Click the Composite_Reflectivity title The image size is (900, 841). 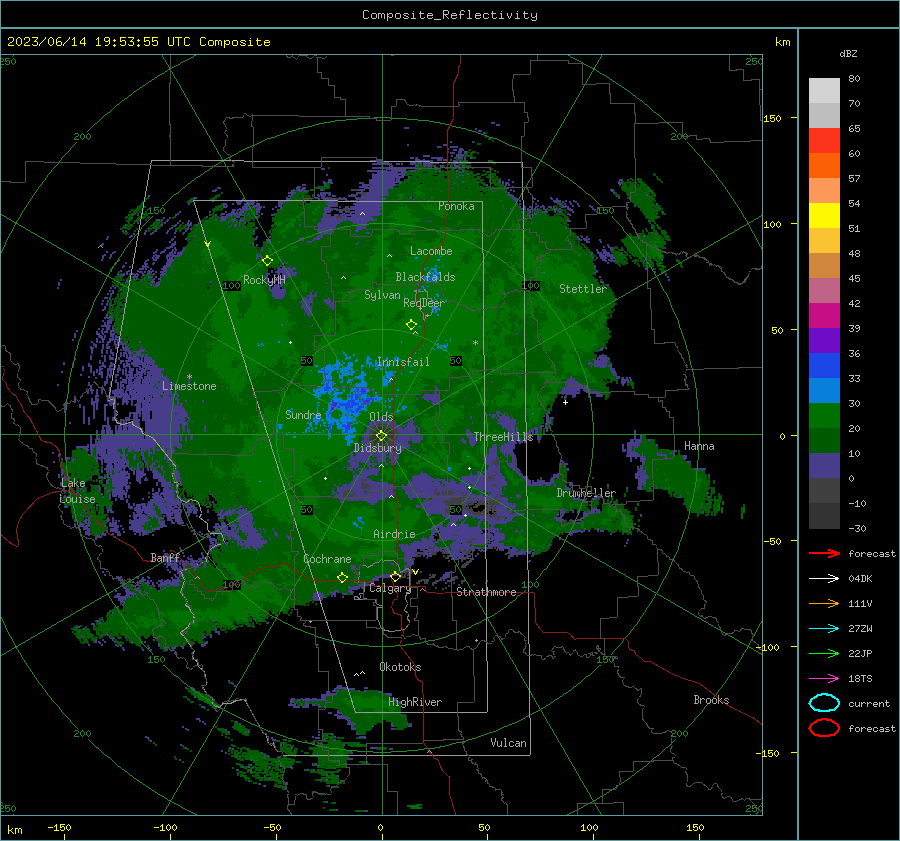point(449,15)
